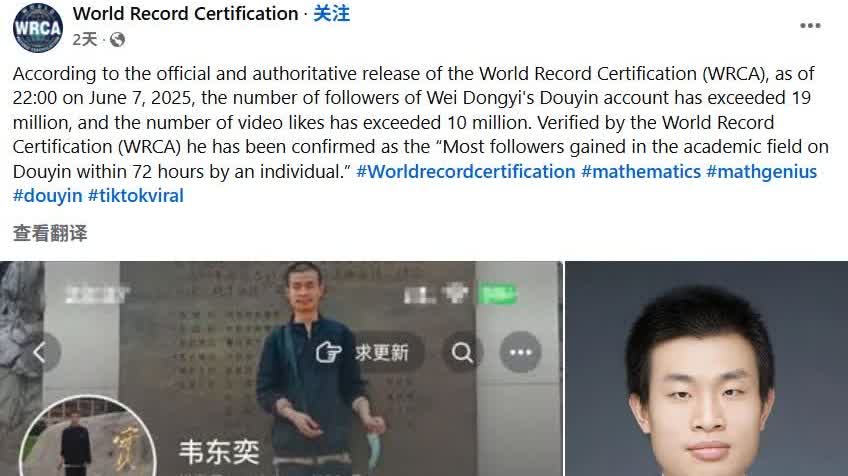Click the 2天 post timestamp
Image resolution: width=848 pixels, height=476 pixels.
pos(85,39)
